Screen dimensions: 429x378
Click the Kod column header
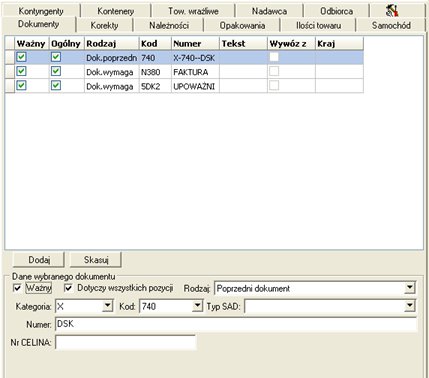pos(155,43)
